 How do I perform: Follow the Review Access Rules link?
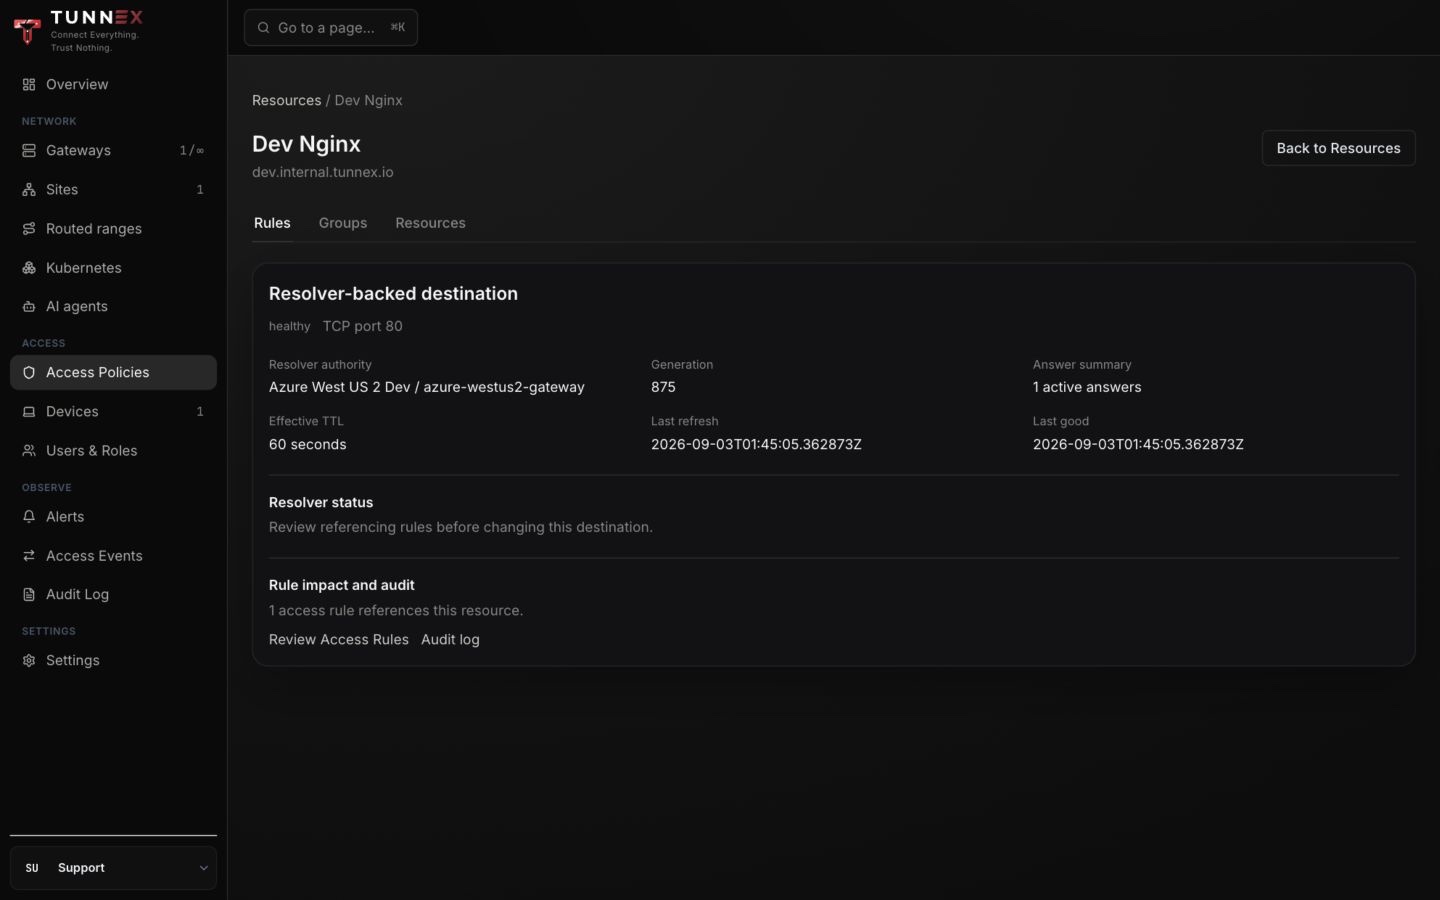coord(339,640)
